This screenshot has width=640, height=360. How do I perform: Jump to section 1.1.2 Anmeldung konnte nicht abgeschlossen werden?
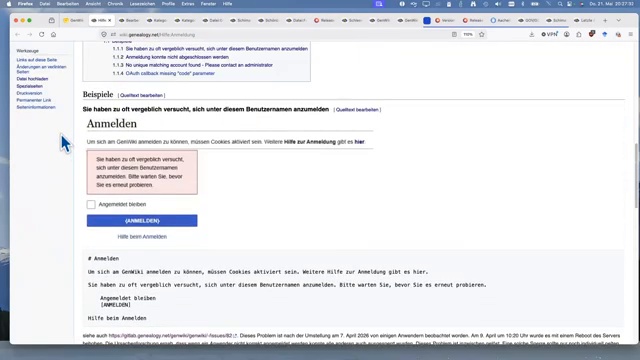(x=177, y=57)
